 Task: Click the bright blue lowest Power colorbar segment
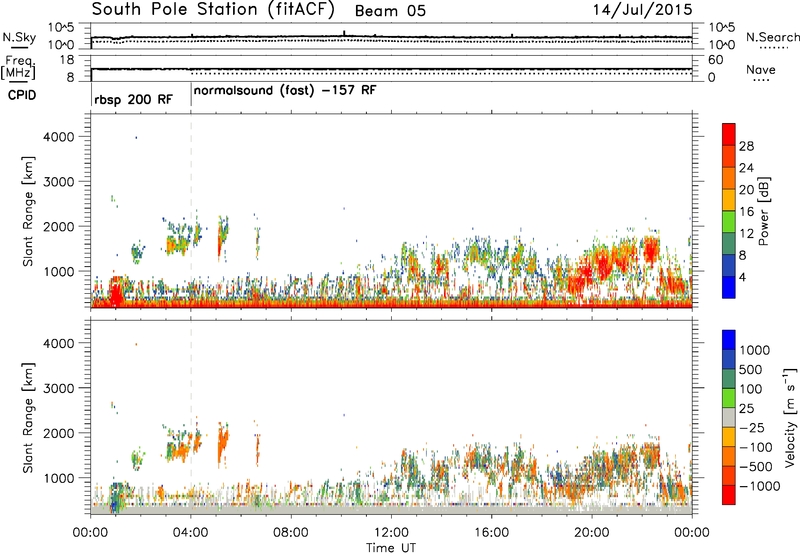(x=729, y=287)
